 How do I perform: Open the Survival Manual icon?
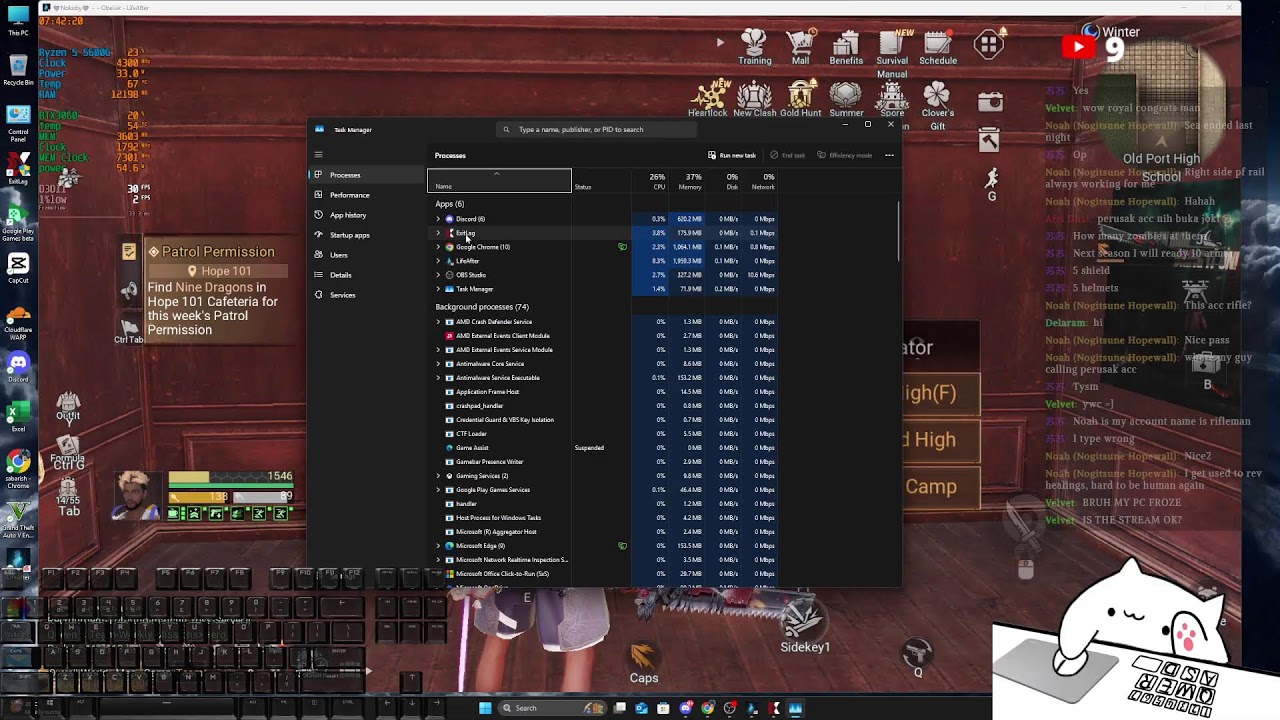[892, 53]
